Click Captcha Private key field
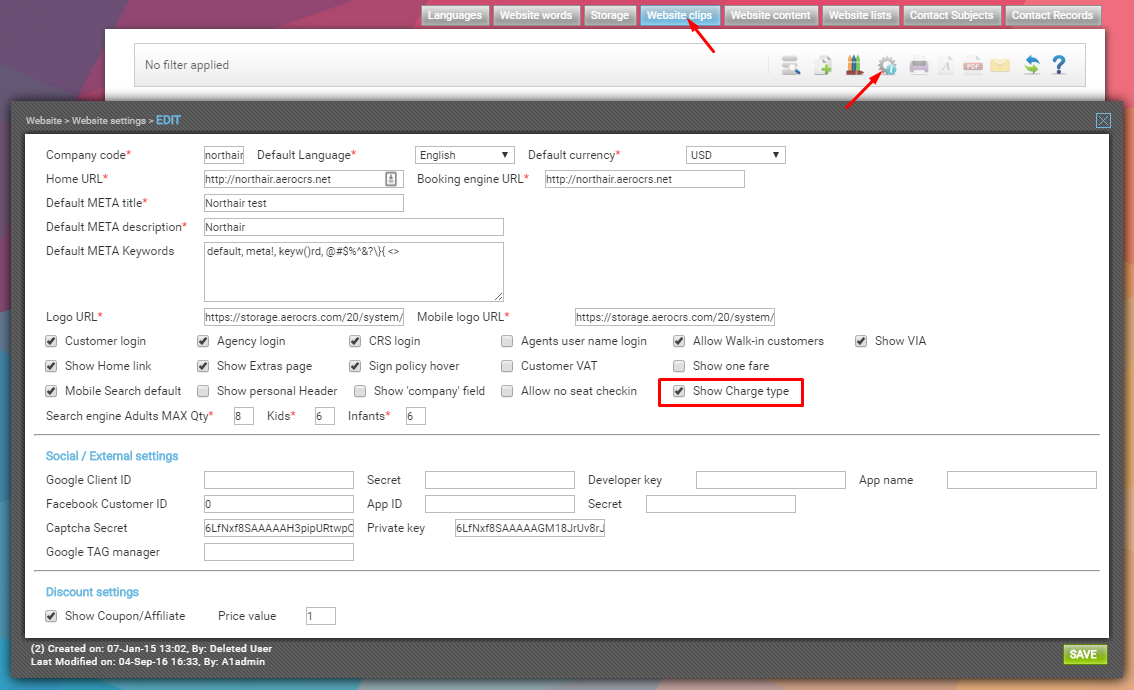The width and height of the screenshot is (1134, 690). click(529, 528)
